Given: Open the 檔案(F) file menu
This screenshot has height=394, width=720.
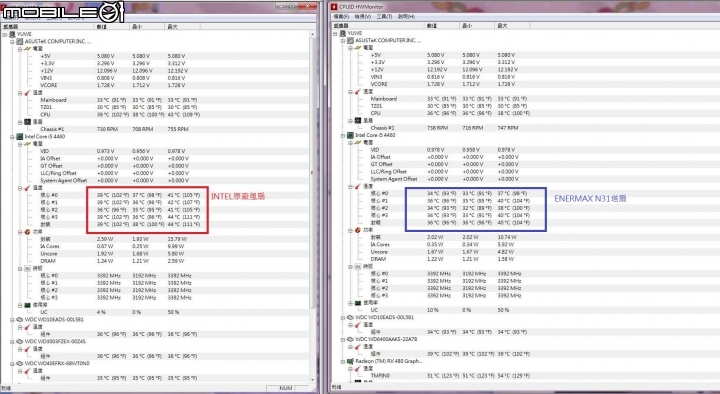Looking at the screenshot, I should click(x=341, y=17).
